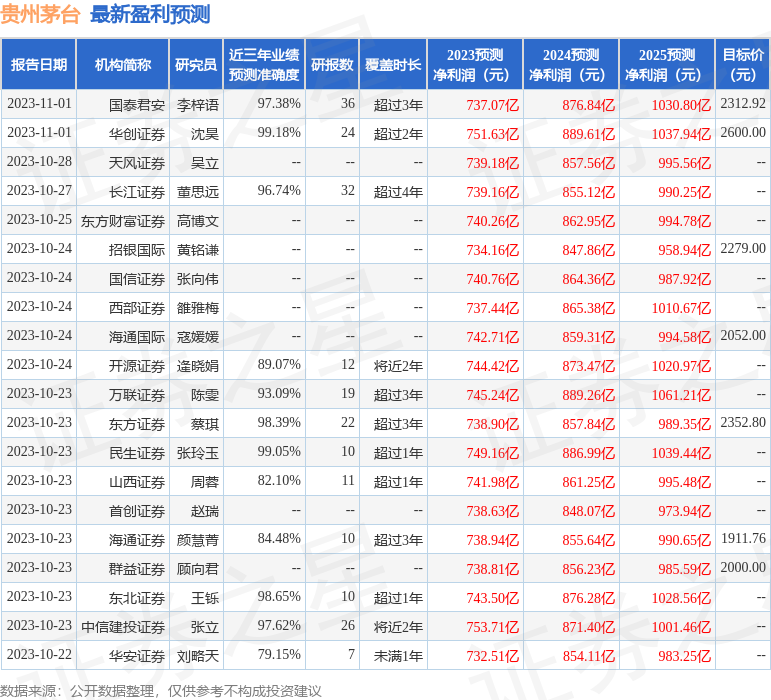This screenshot has width=771, height=700.
Task: Click researcher name 李梓语
Action: [x=198, y=105]
